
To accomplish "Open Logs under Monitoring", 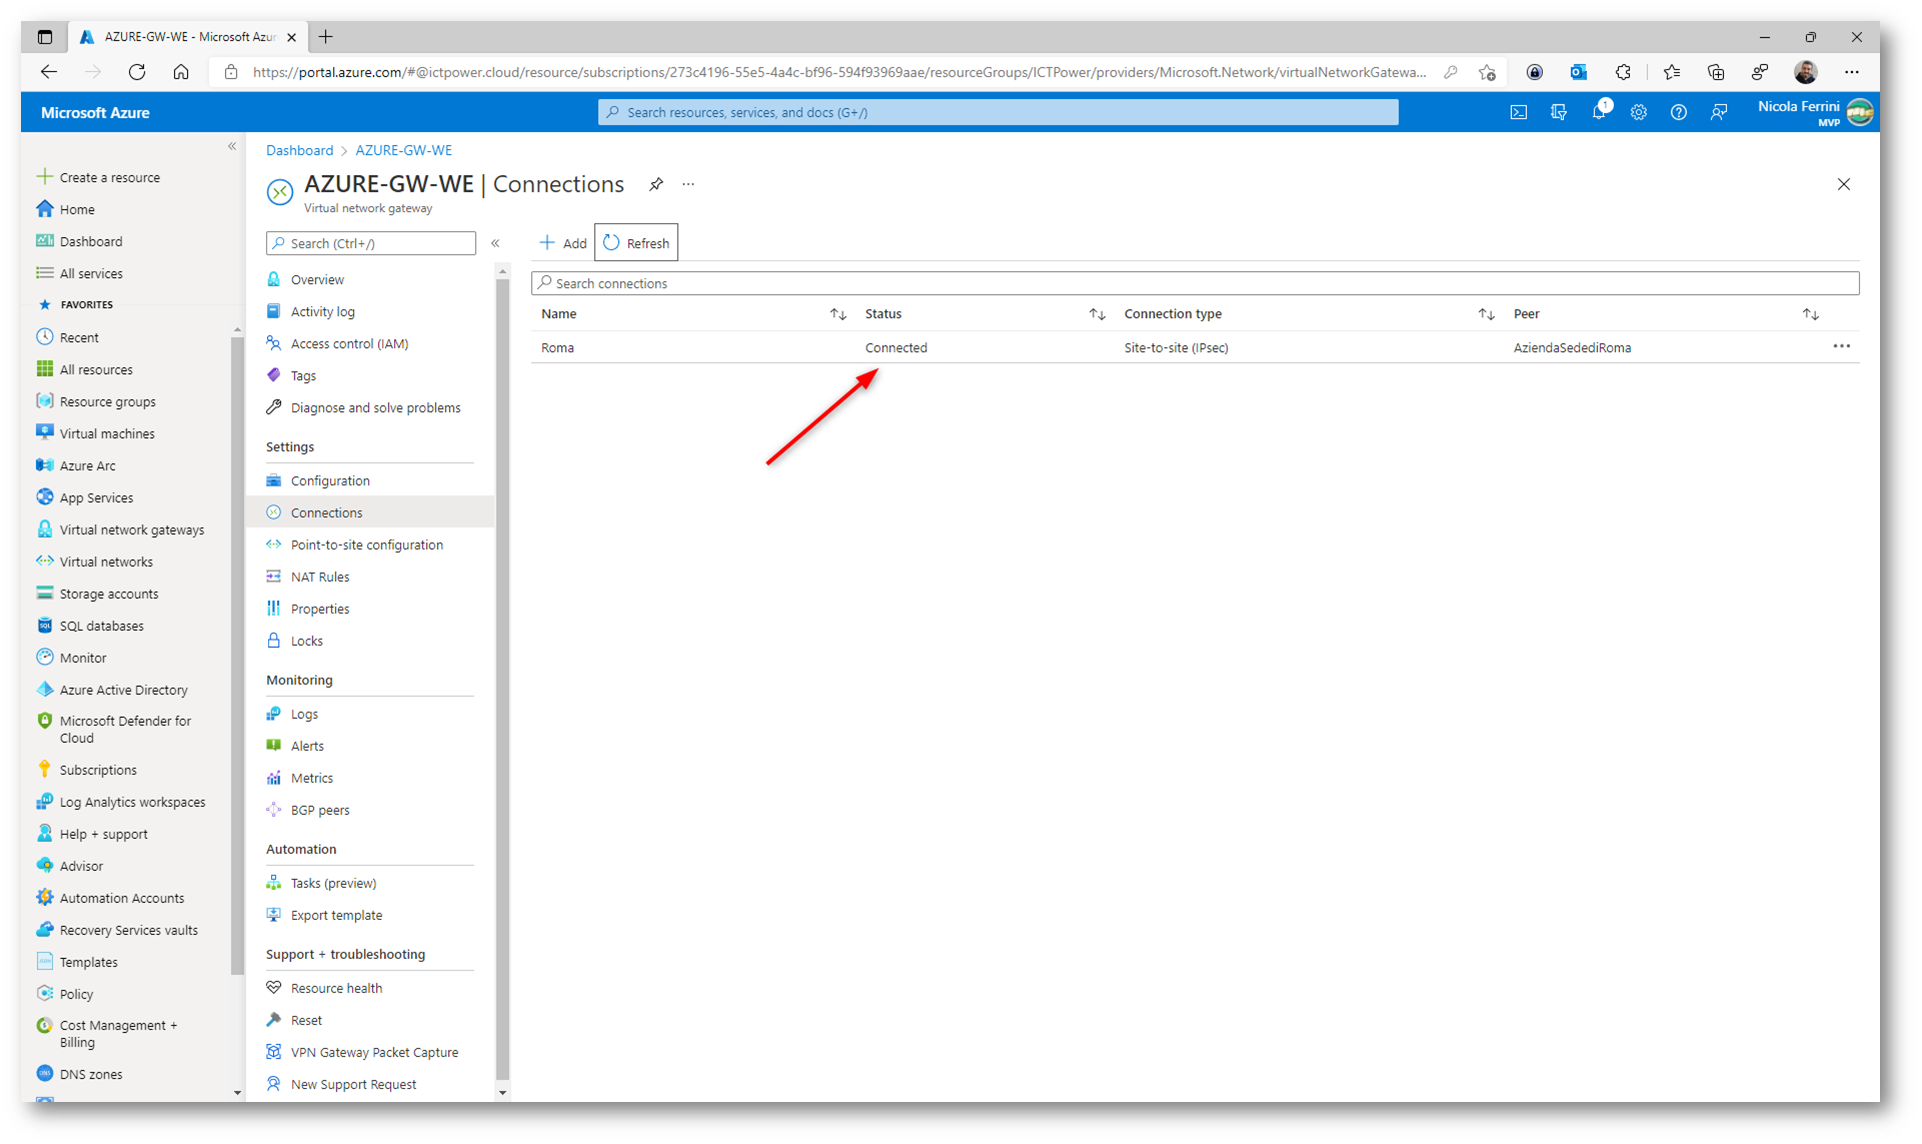I will click(x=304, y=714).
